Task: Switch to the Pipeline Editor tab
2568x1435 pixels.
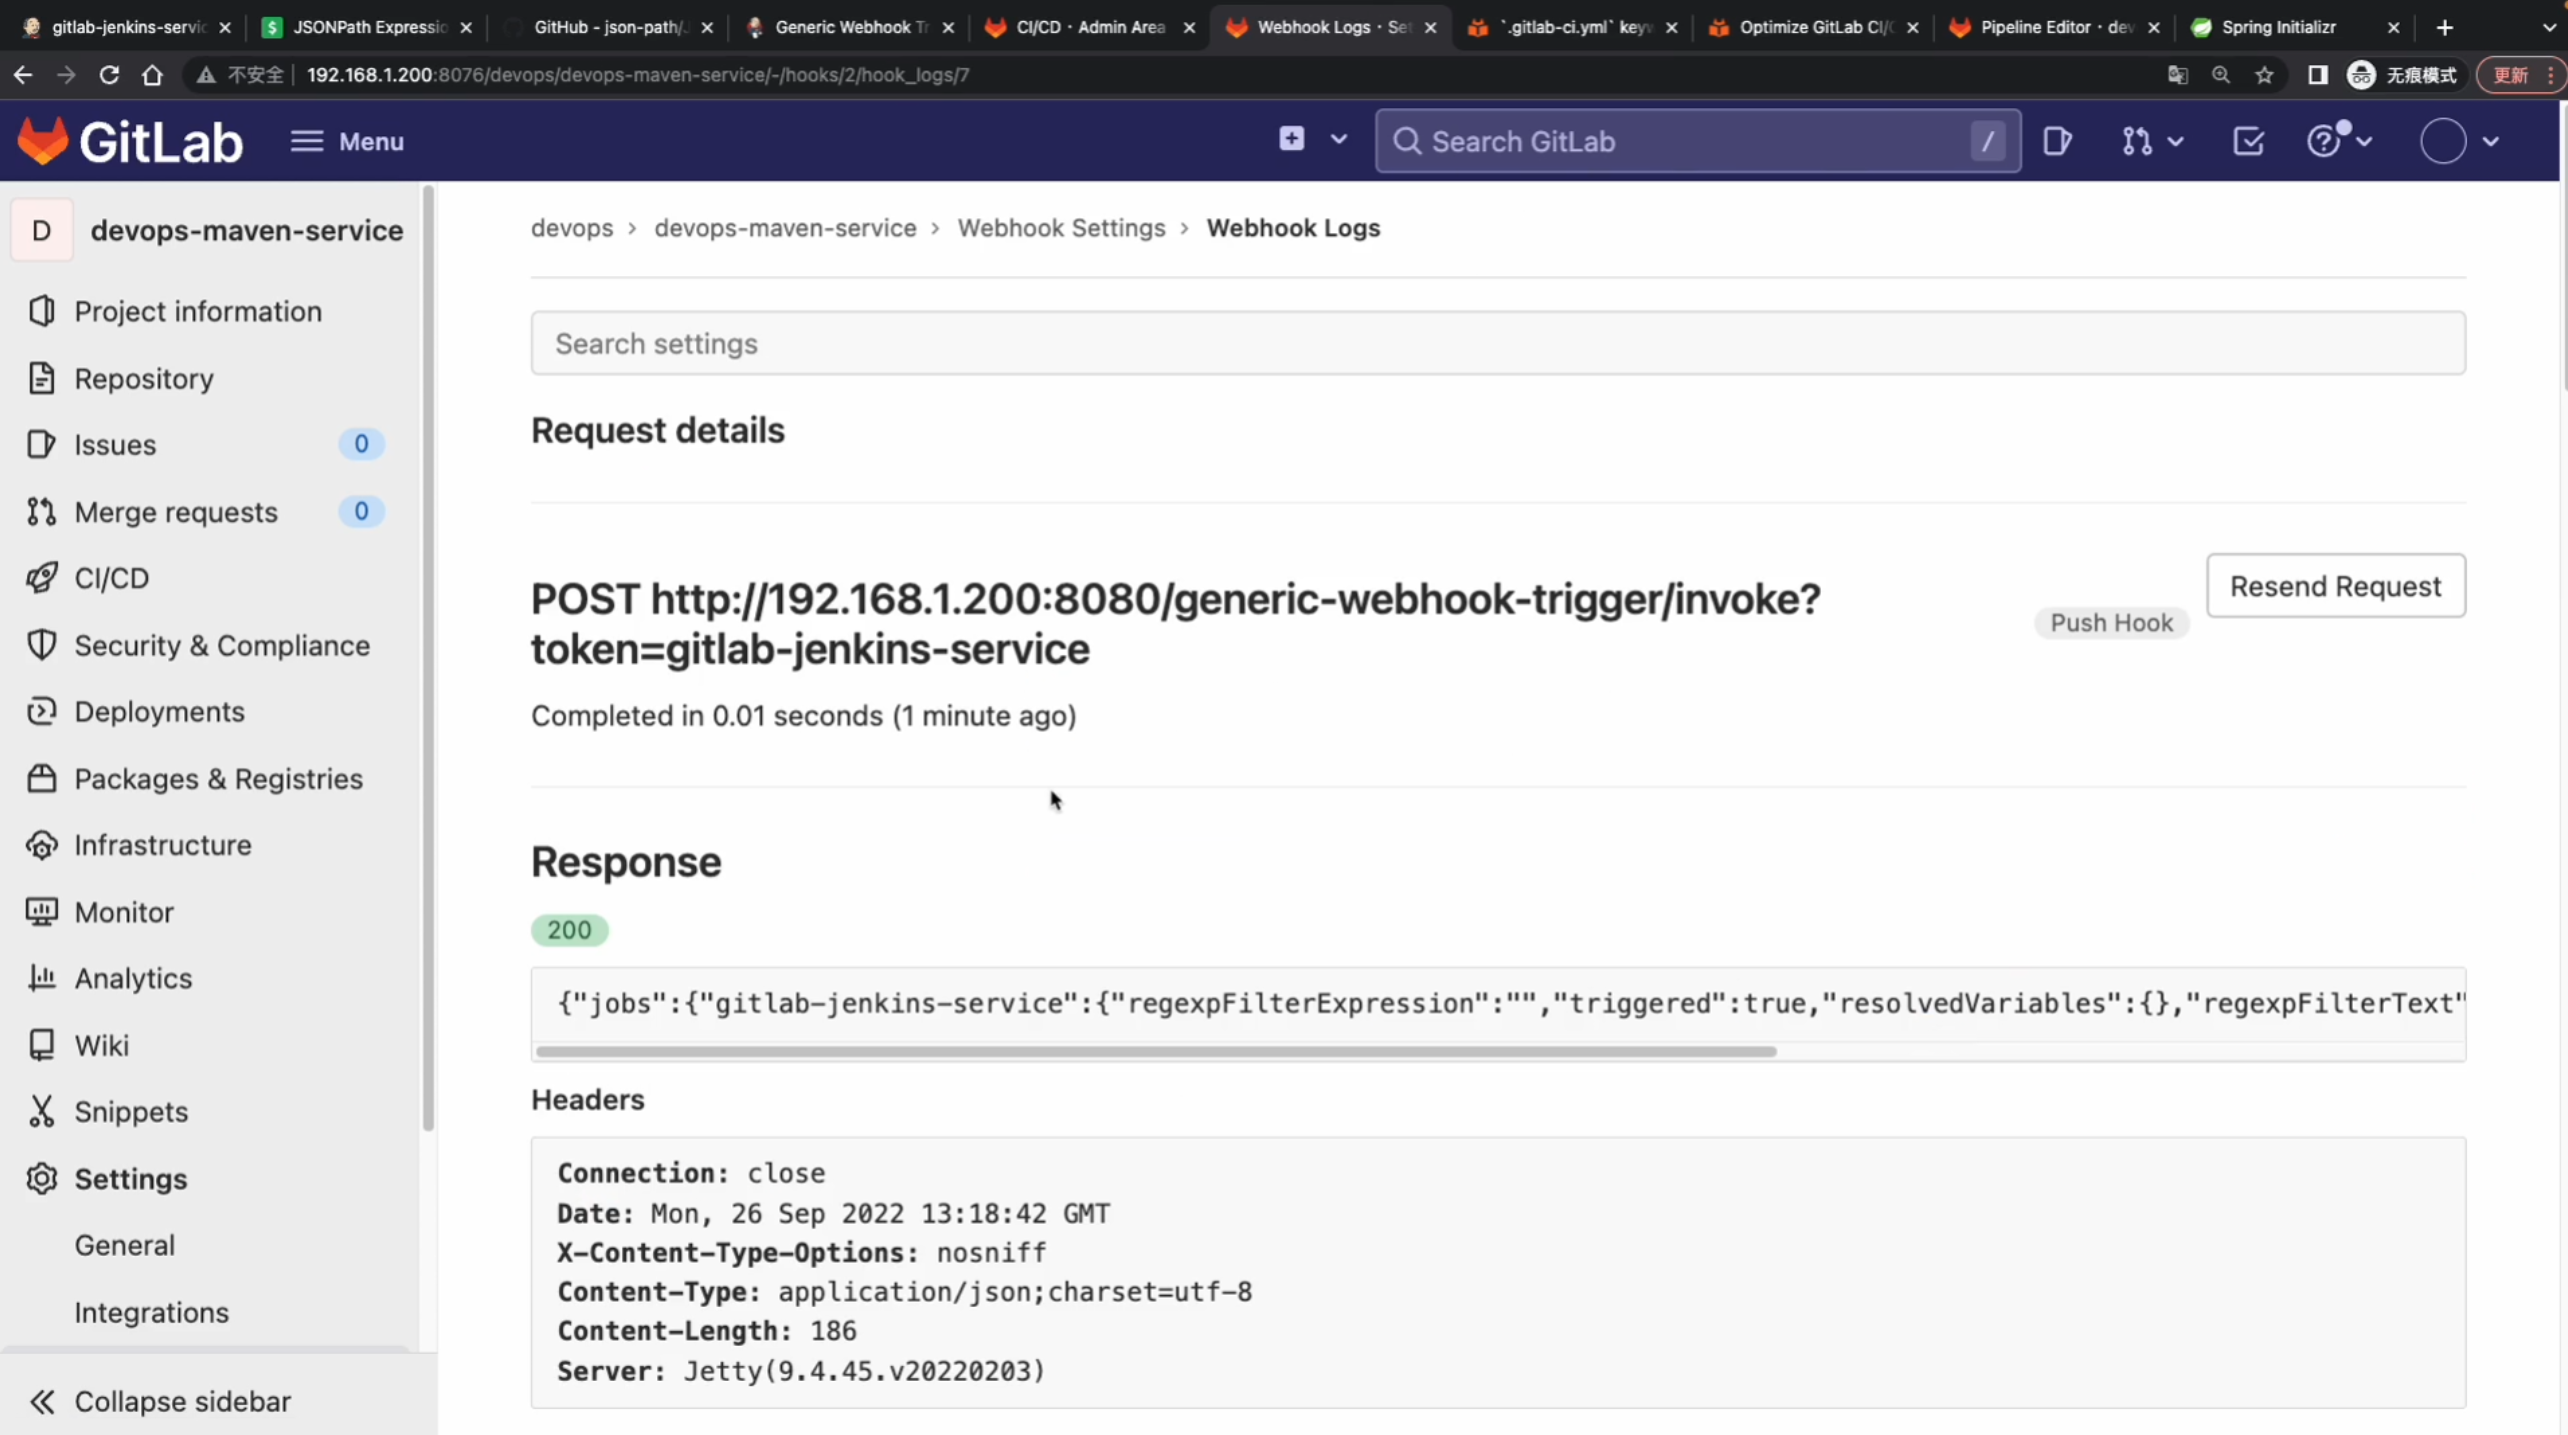Action: pyautogui.click(x=2054, y=27)
